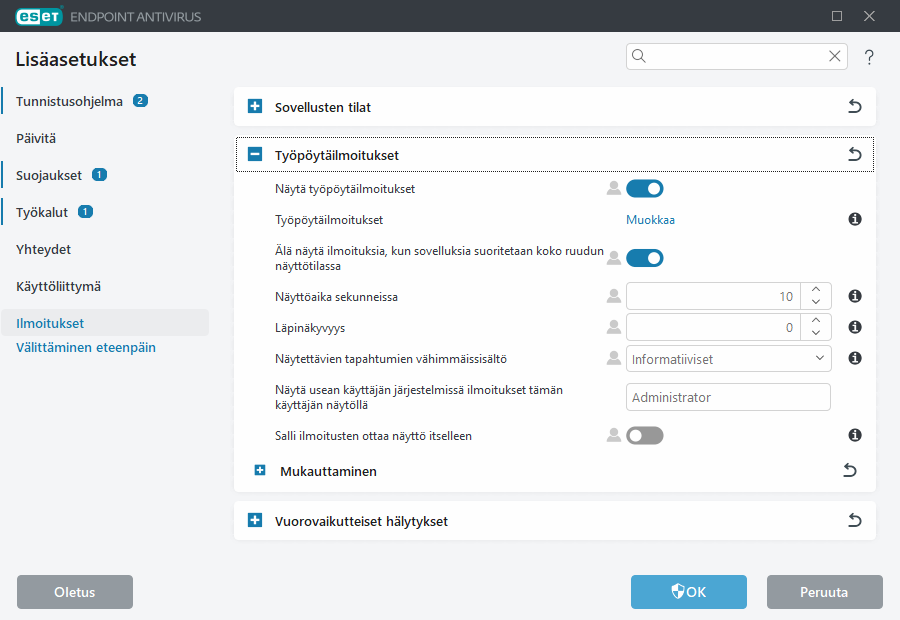
Task: Select Ilmoitukset in sidebar
Action: pos(105,323)
